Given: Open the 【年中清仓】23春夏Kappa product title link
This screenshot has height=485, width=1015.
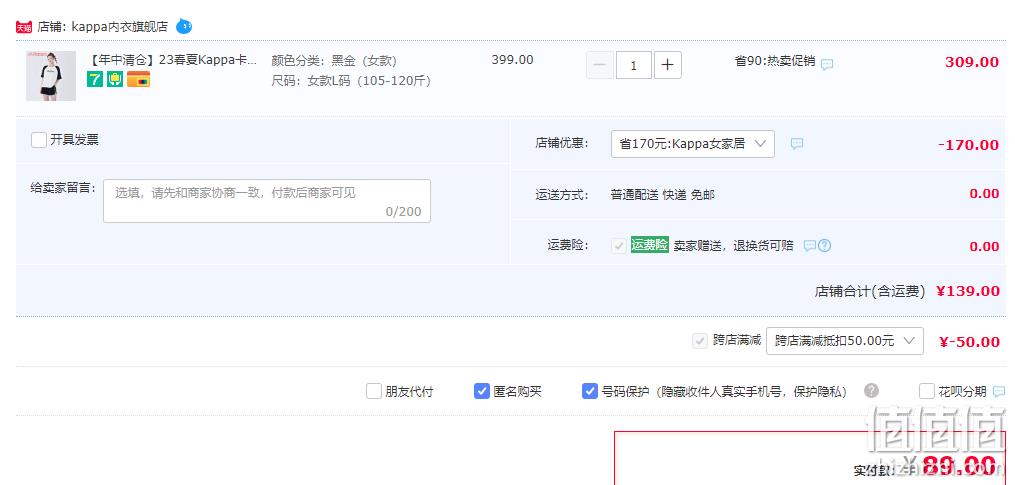Looking at the screenshot, I should tap(172, 60).
